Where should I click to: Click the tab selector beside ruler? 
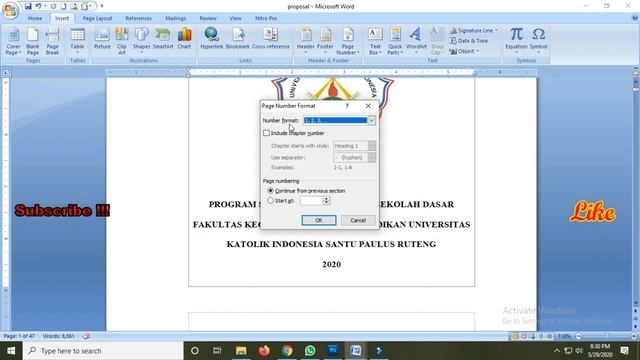(6, 73)
